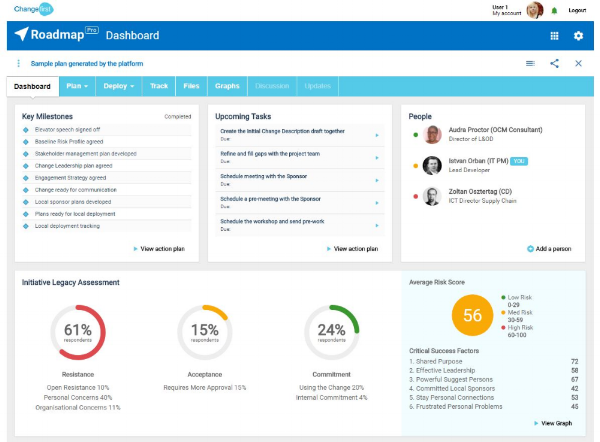Click the user avatar photo in header
Screen dimensions: 600x442
point(535,10)
